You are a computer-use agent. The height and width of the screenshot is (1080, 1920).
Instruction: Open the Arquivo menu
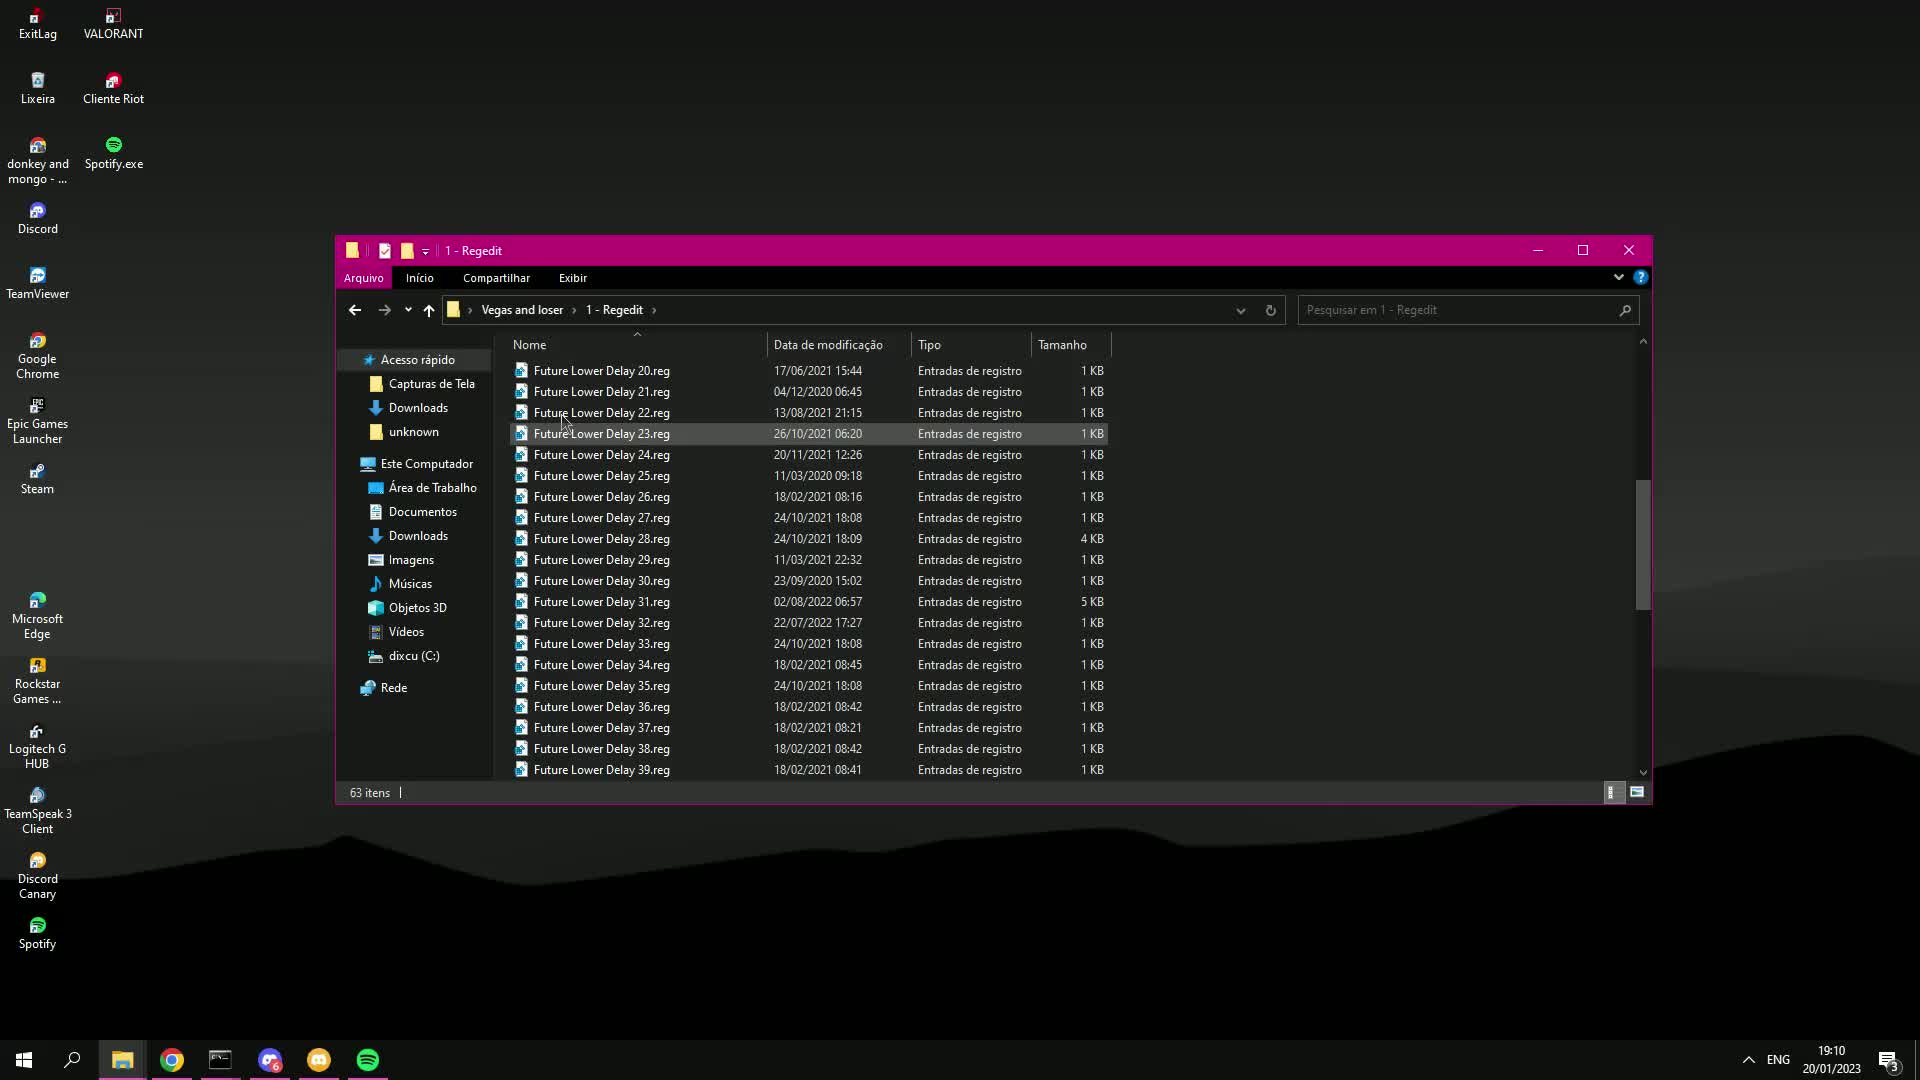coord(363,278)
